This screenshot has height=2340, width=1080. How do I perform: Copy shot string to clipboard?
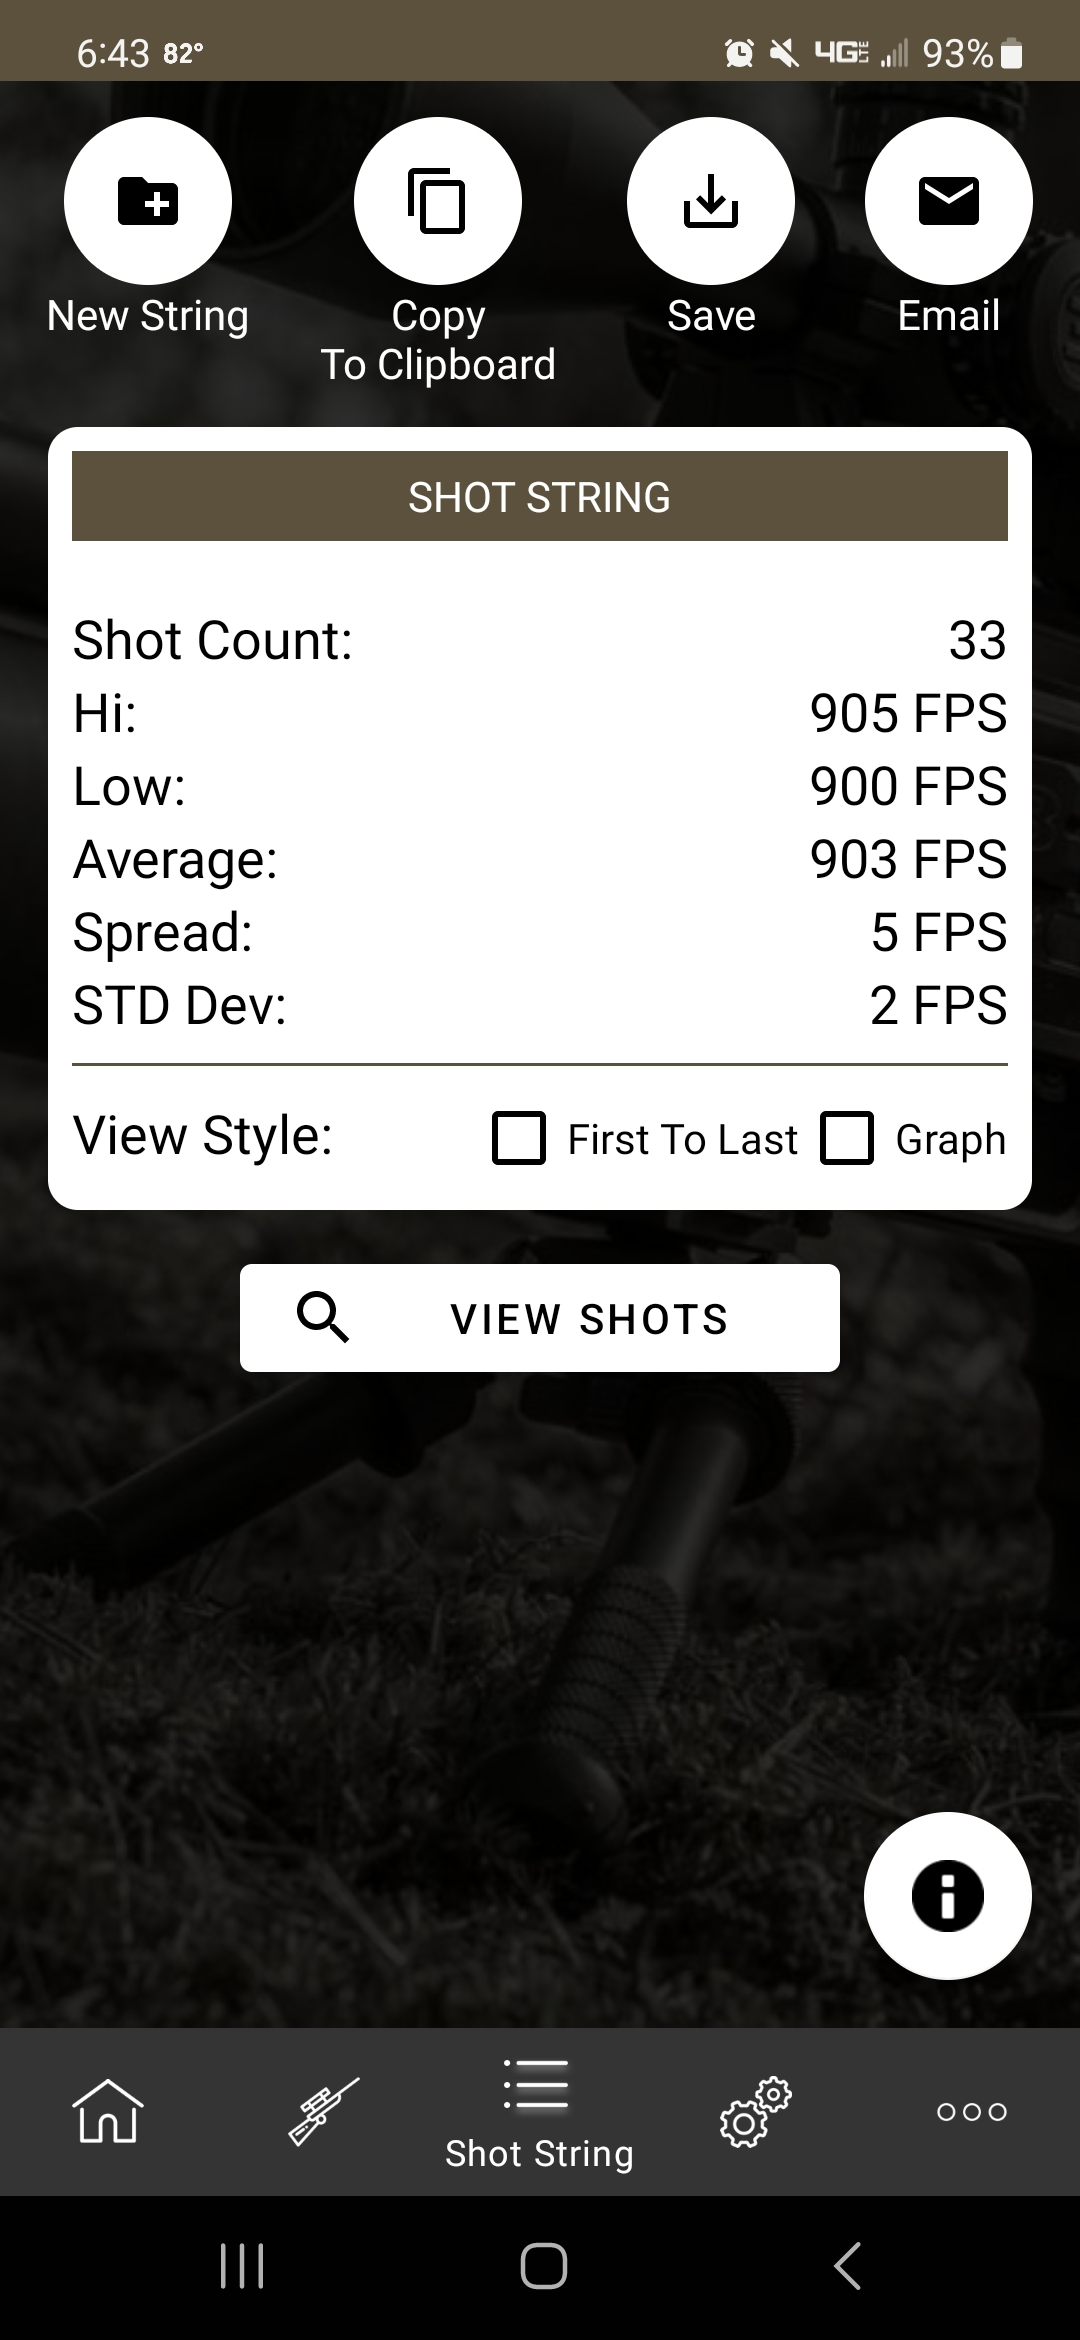pos(438,201)
